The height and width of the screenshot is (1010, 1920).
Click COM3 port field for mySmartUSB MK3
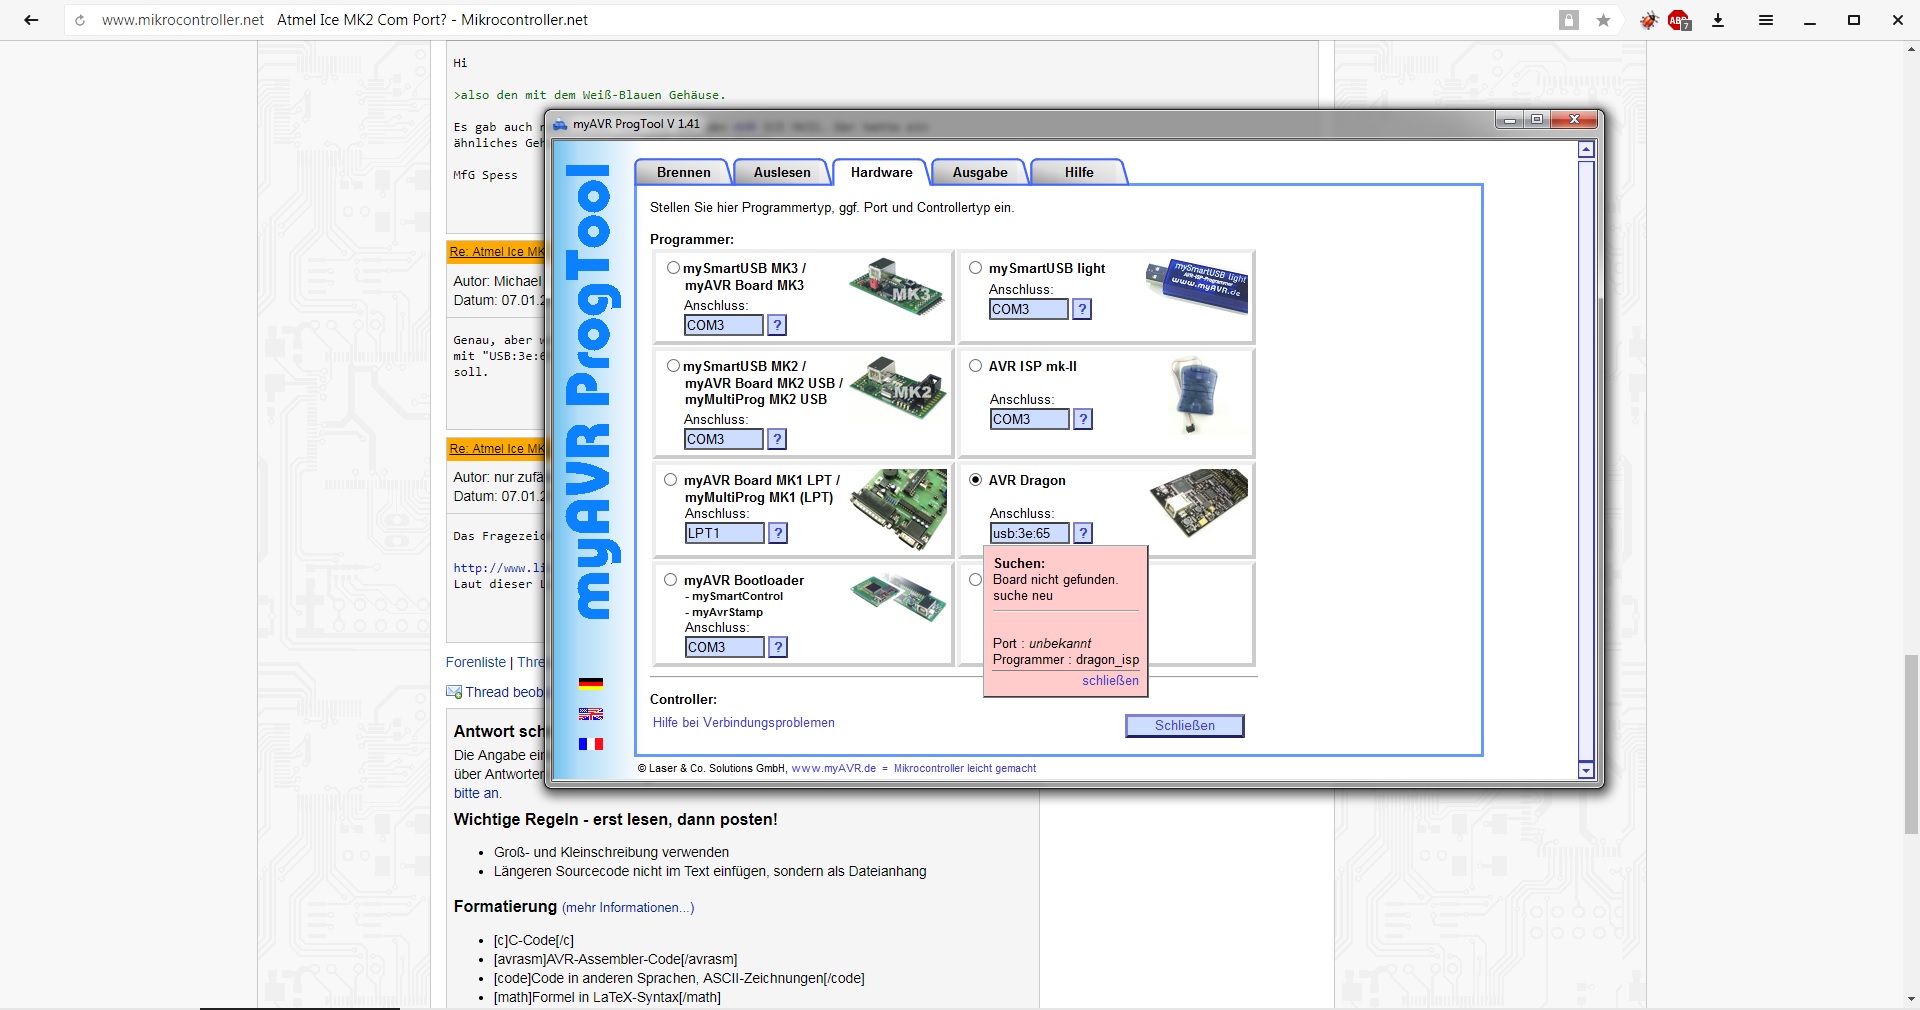click(x=724, y=325)
